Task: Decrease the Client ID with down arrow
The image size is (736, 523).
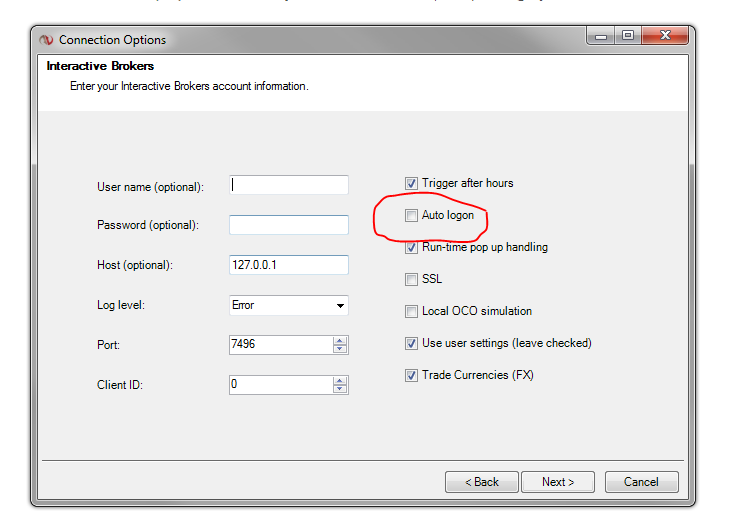Action: tap(340, 389)
